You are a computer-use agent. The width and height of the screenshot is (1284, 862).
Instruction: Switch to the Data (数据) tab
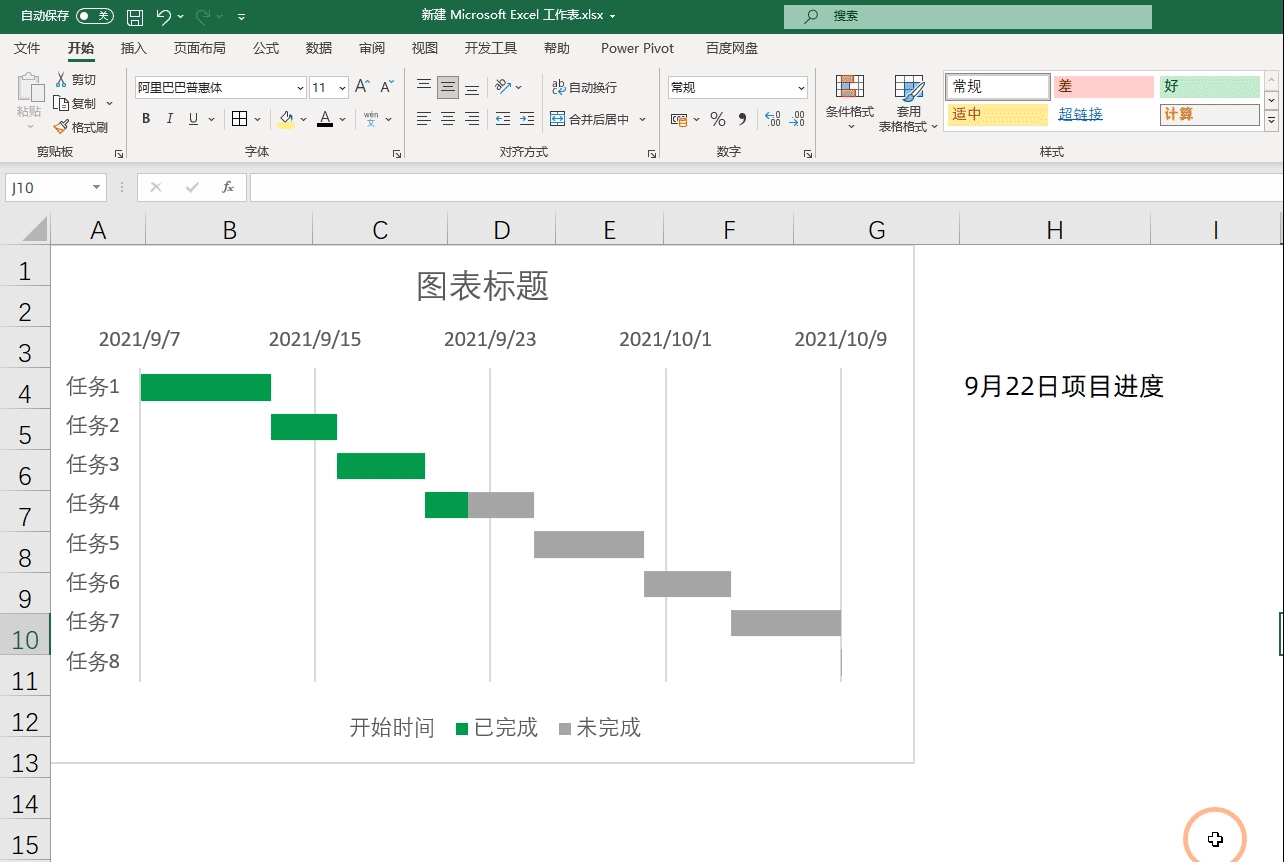319,48
